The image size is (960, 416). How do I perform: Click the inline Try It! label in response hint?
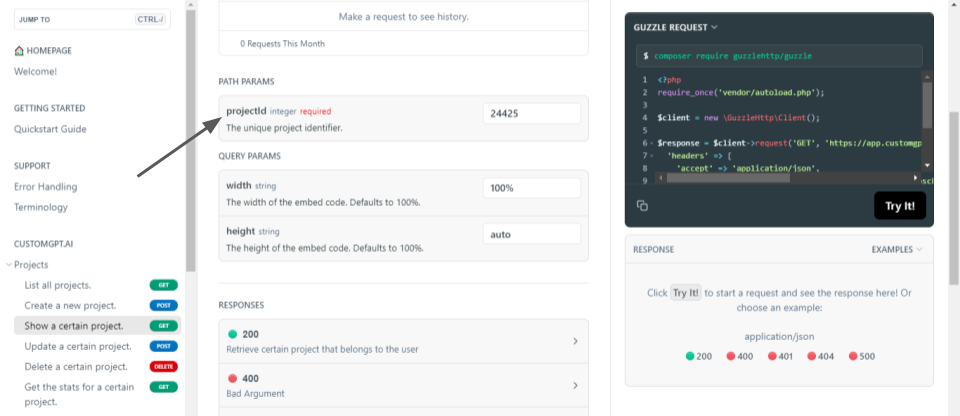coord(686,293)
